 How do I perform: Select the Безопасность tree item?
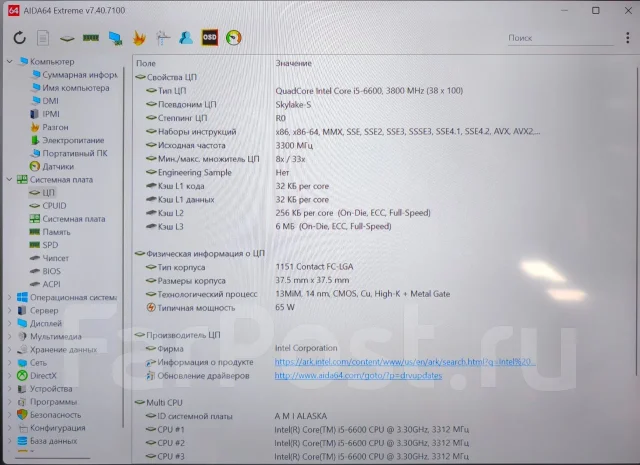click(x=49, y=415)
